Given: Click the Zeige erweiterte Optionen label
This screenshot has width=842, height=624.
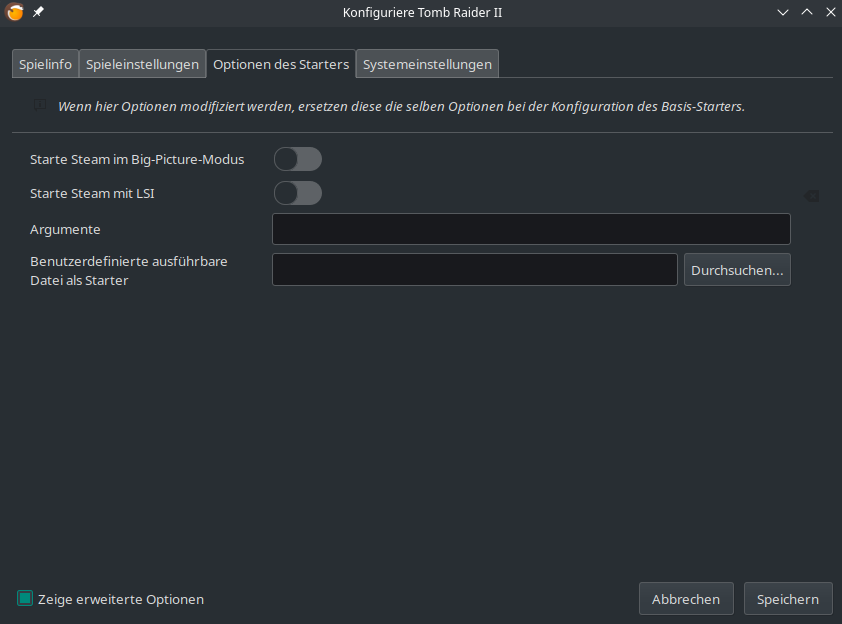Looking at the screenshot, I should coord(121,599).
